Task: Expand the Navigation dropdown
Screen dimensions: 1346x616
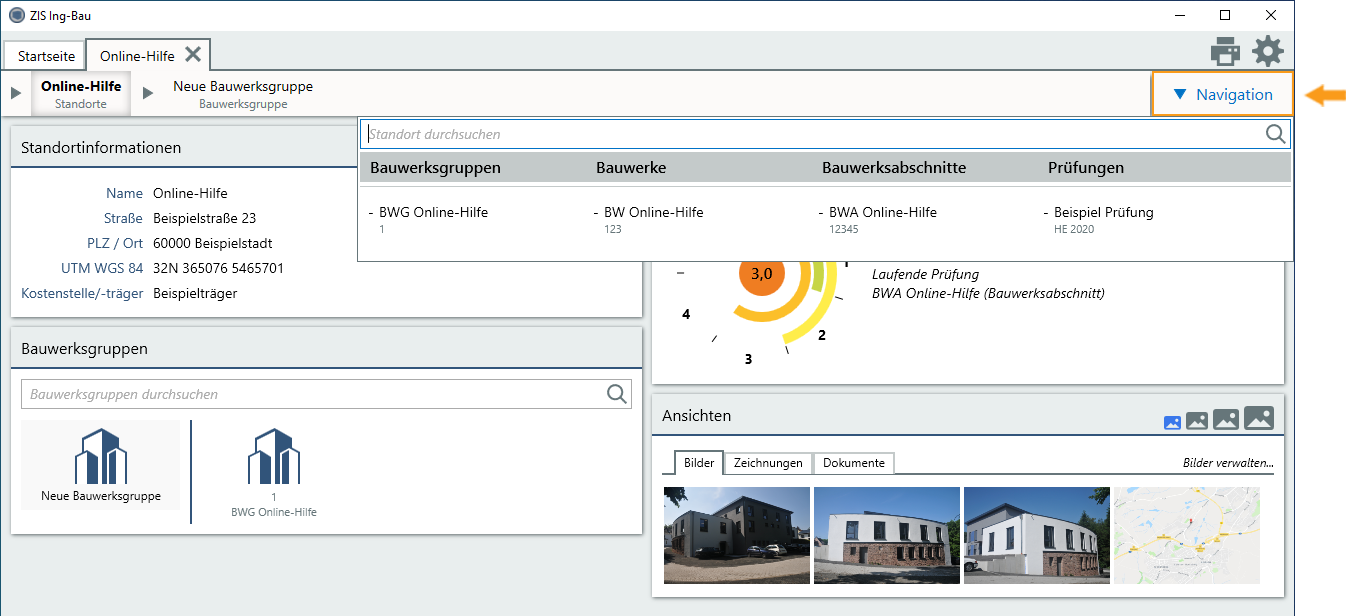Action: (1222, 94)
